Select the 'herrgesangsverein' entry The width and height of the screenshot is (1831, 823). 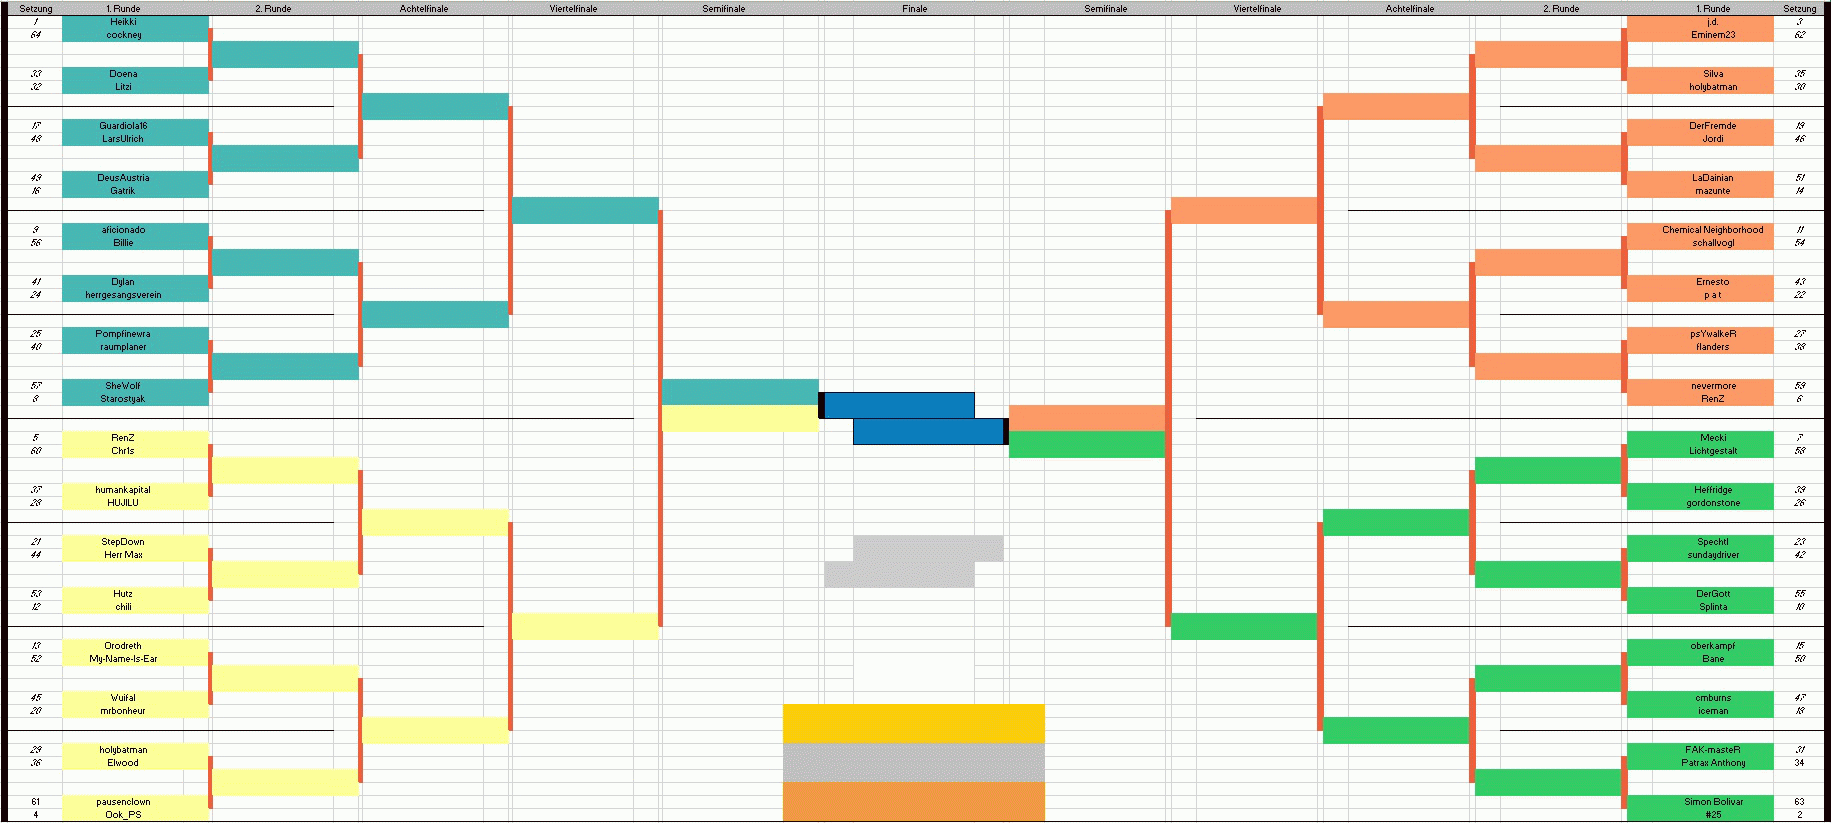point(135,295)
